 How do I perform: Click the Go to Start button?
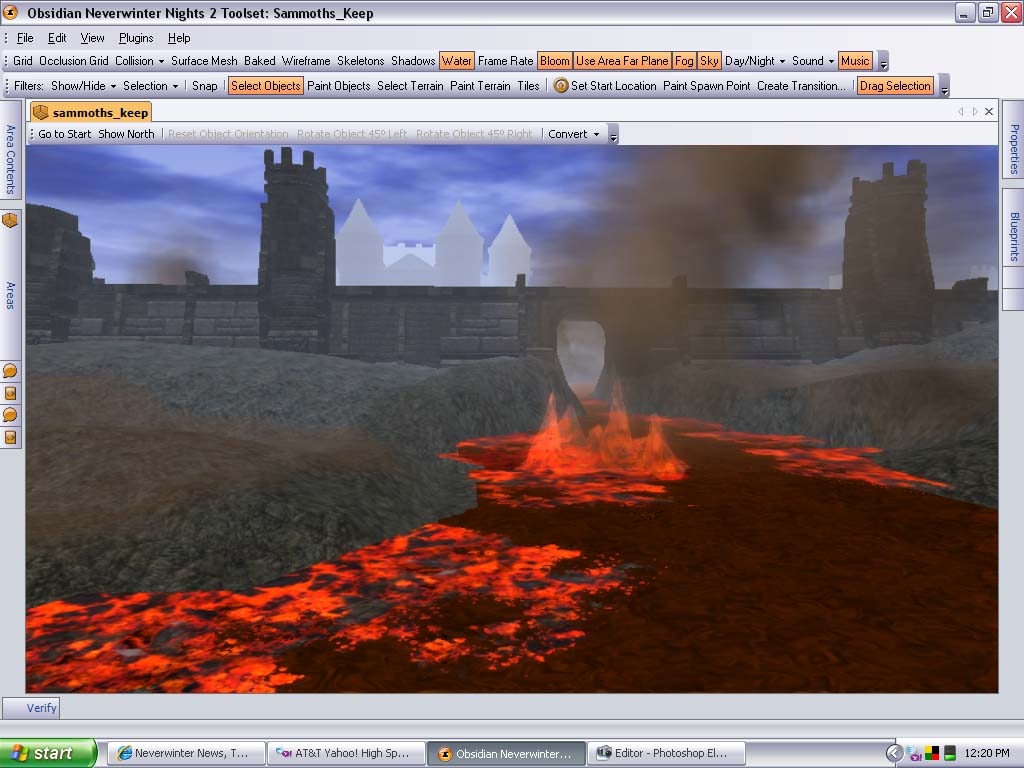click(64, 134)
